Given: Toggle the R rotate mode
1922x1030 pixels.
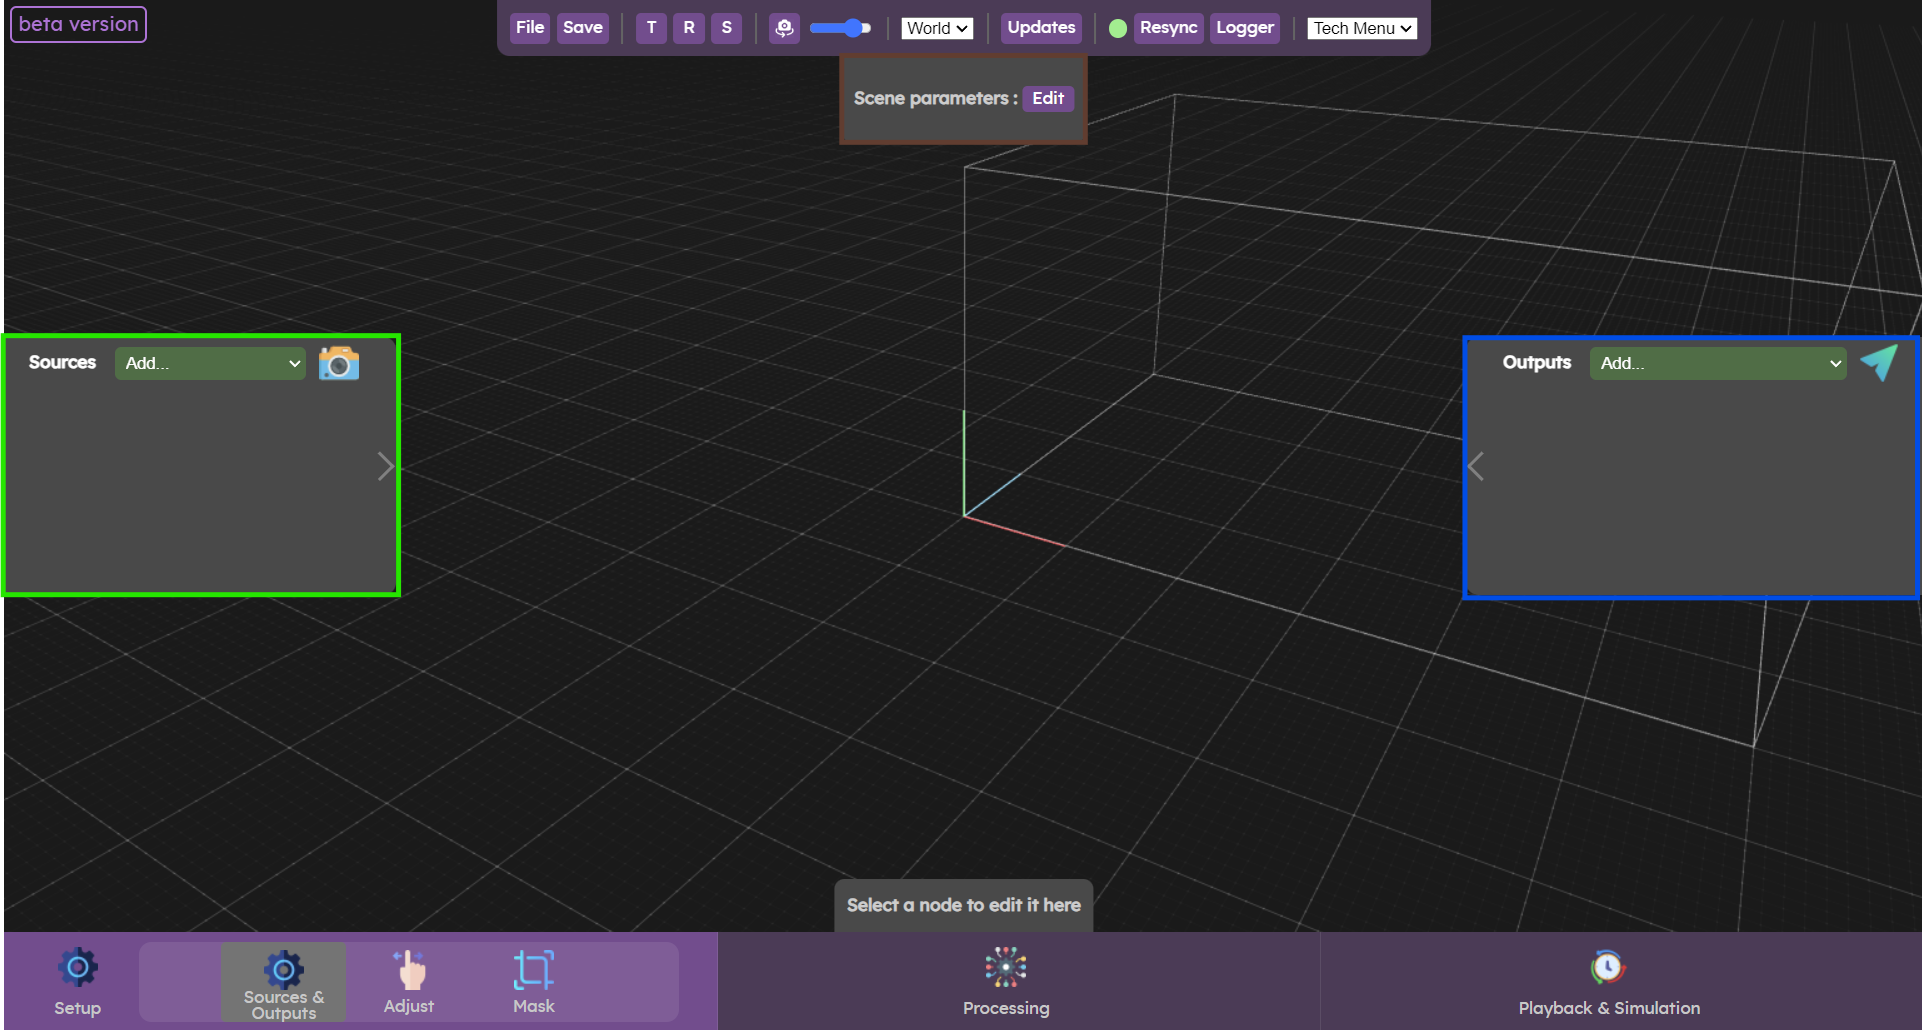Looking at the screenshot, I should [688, 28].
